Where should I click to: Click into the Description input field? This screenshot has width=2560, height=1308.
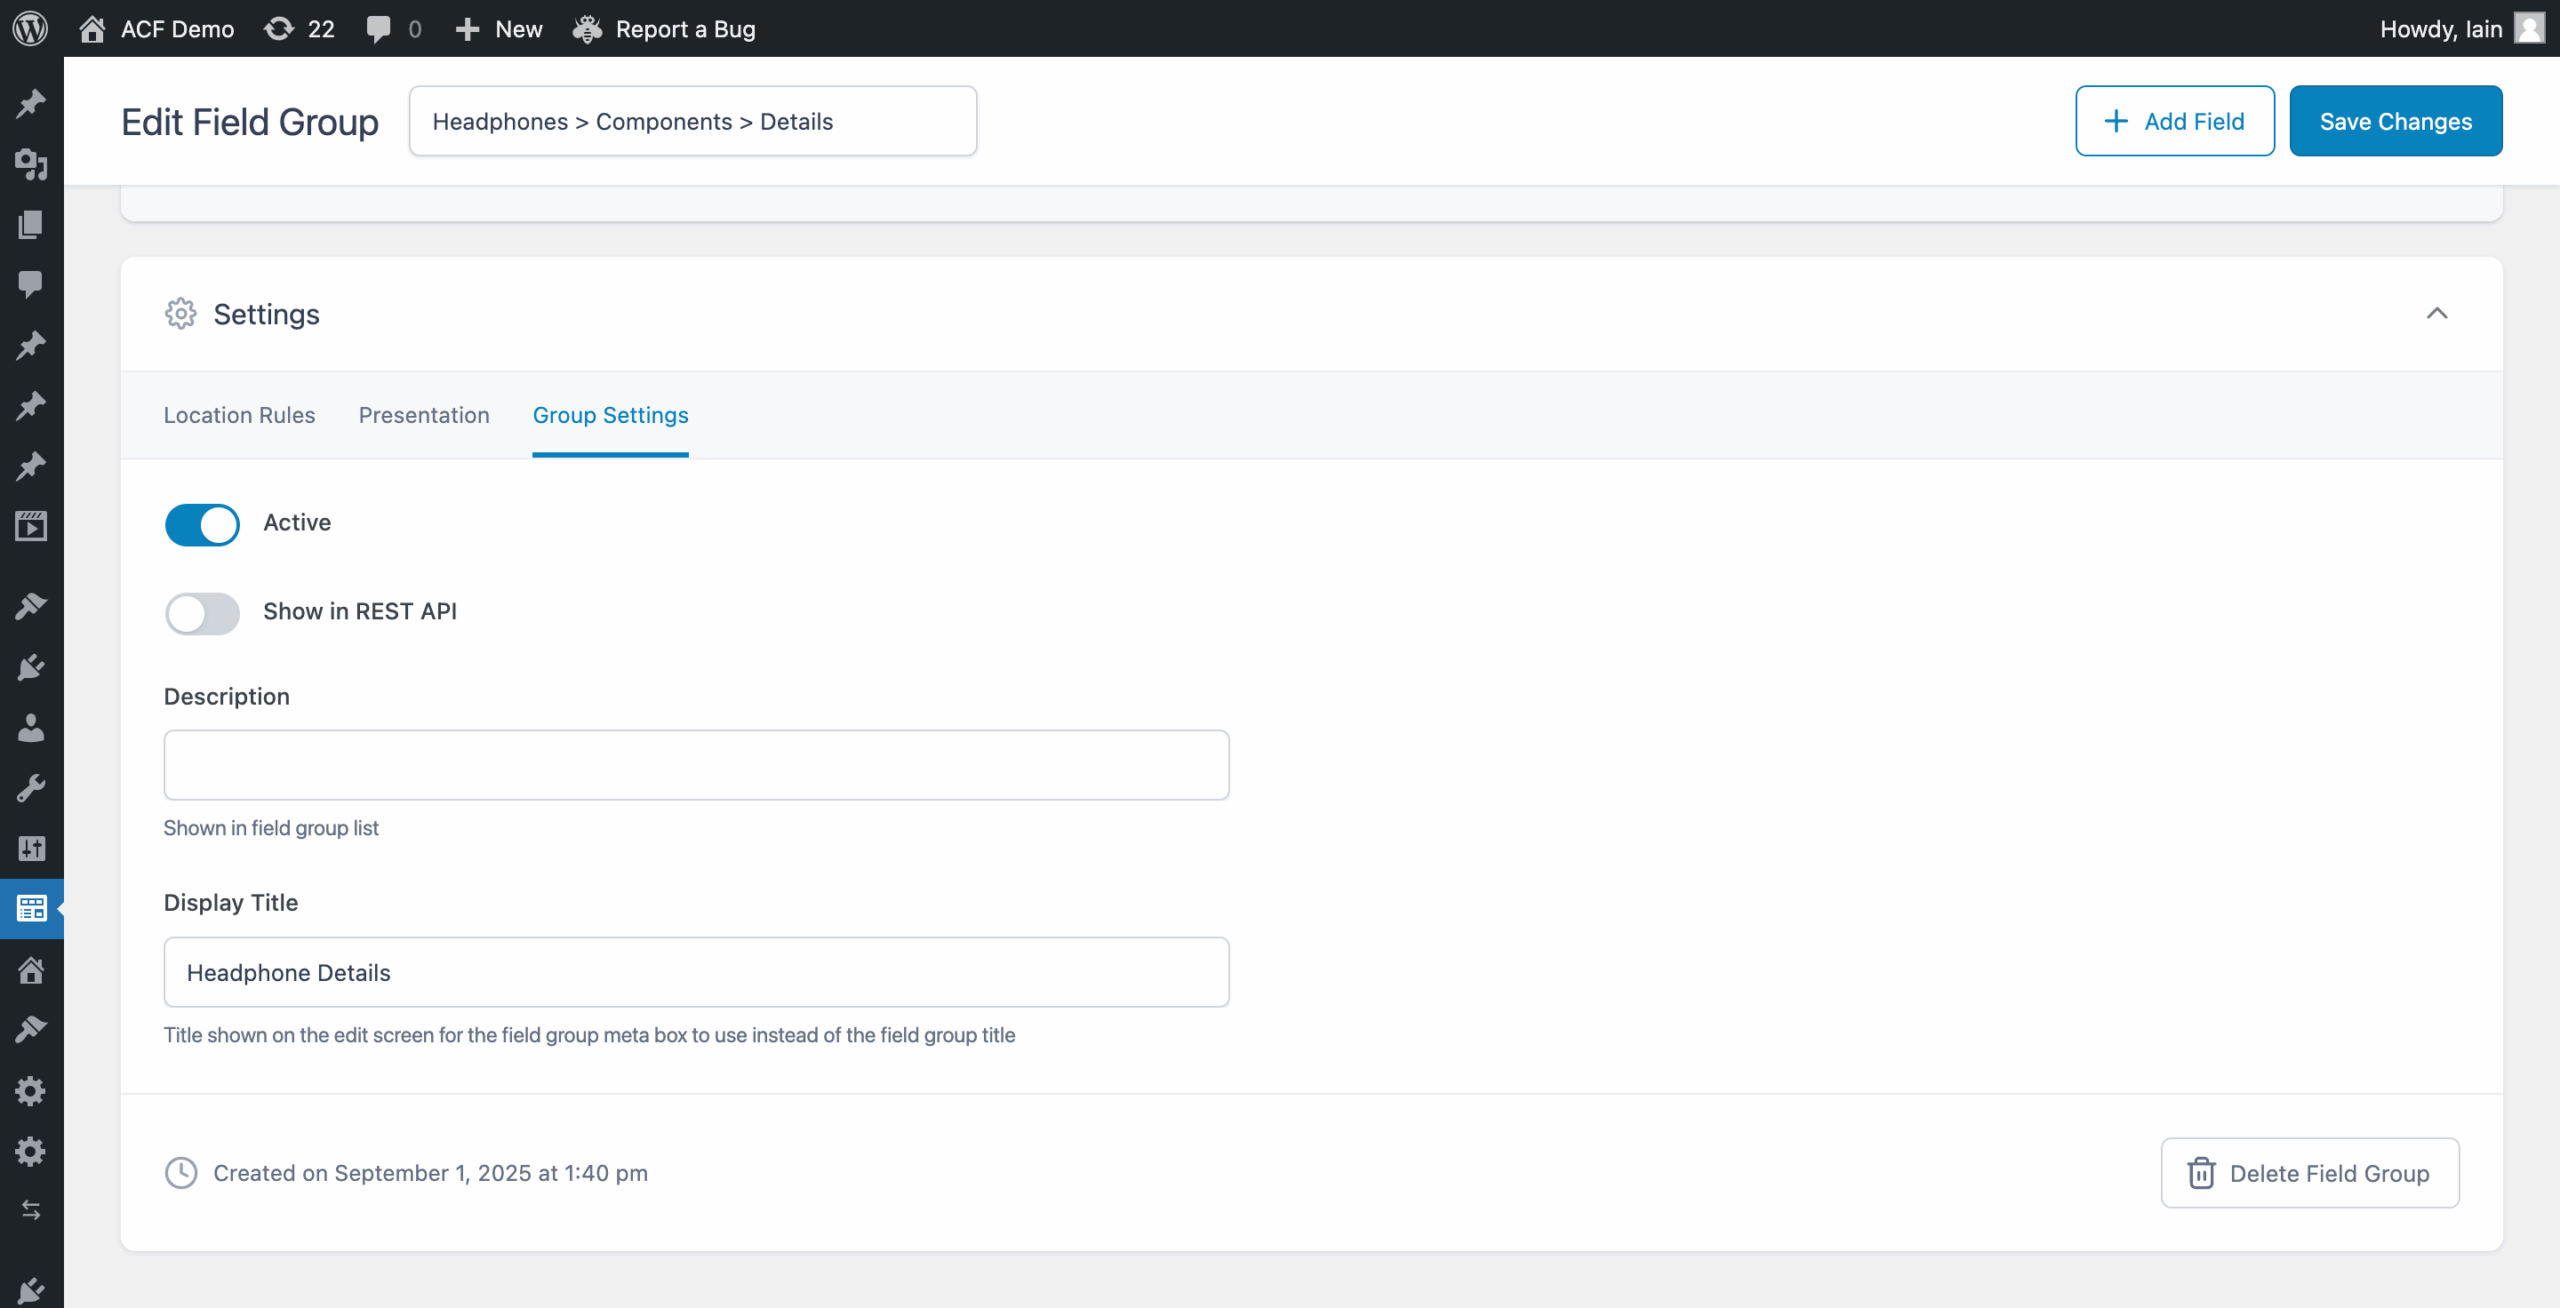click(696, 765)
